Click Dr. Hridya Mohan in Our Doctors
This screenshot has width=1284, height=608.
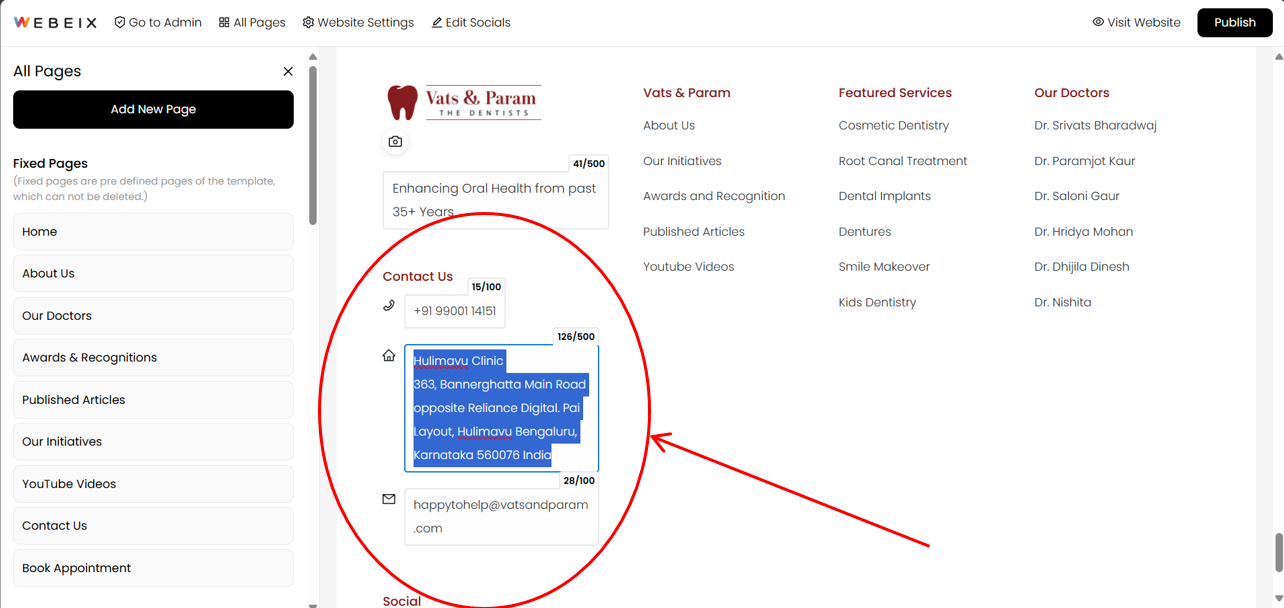1084,231
